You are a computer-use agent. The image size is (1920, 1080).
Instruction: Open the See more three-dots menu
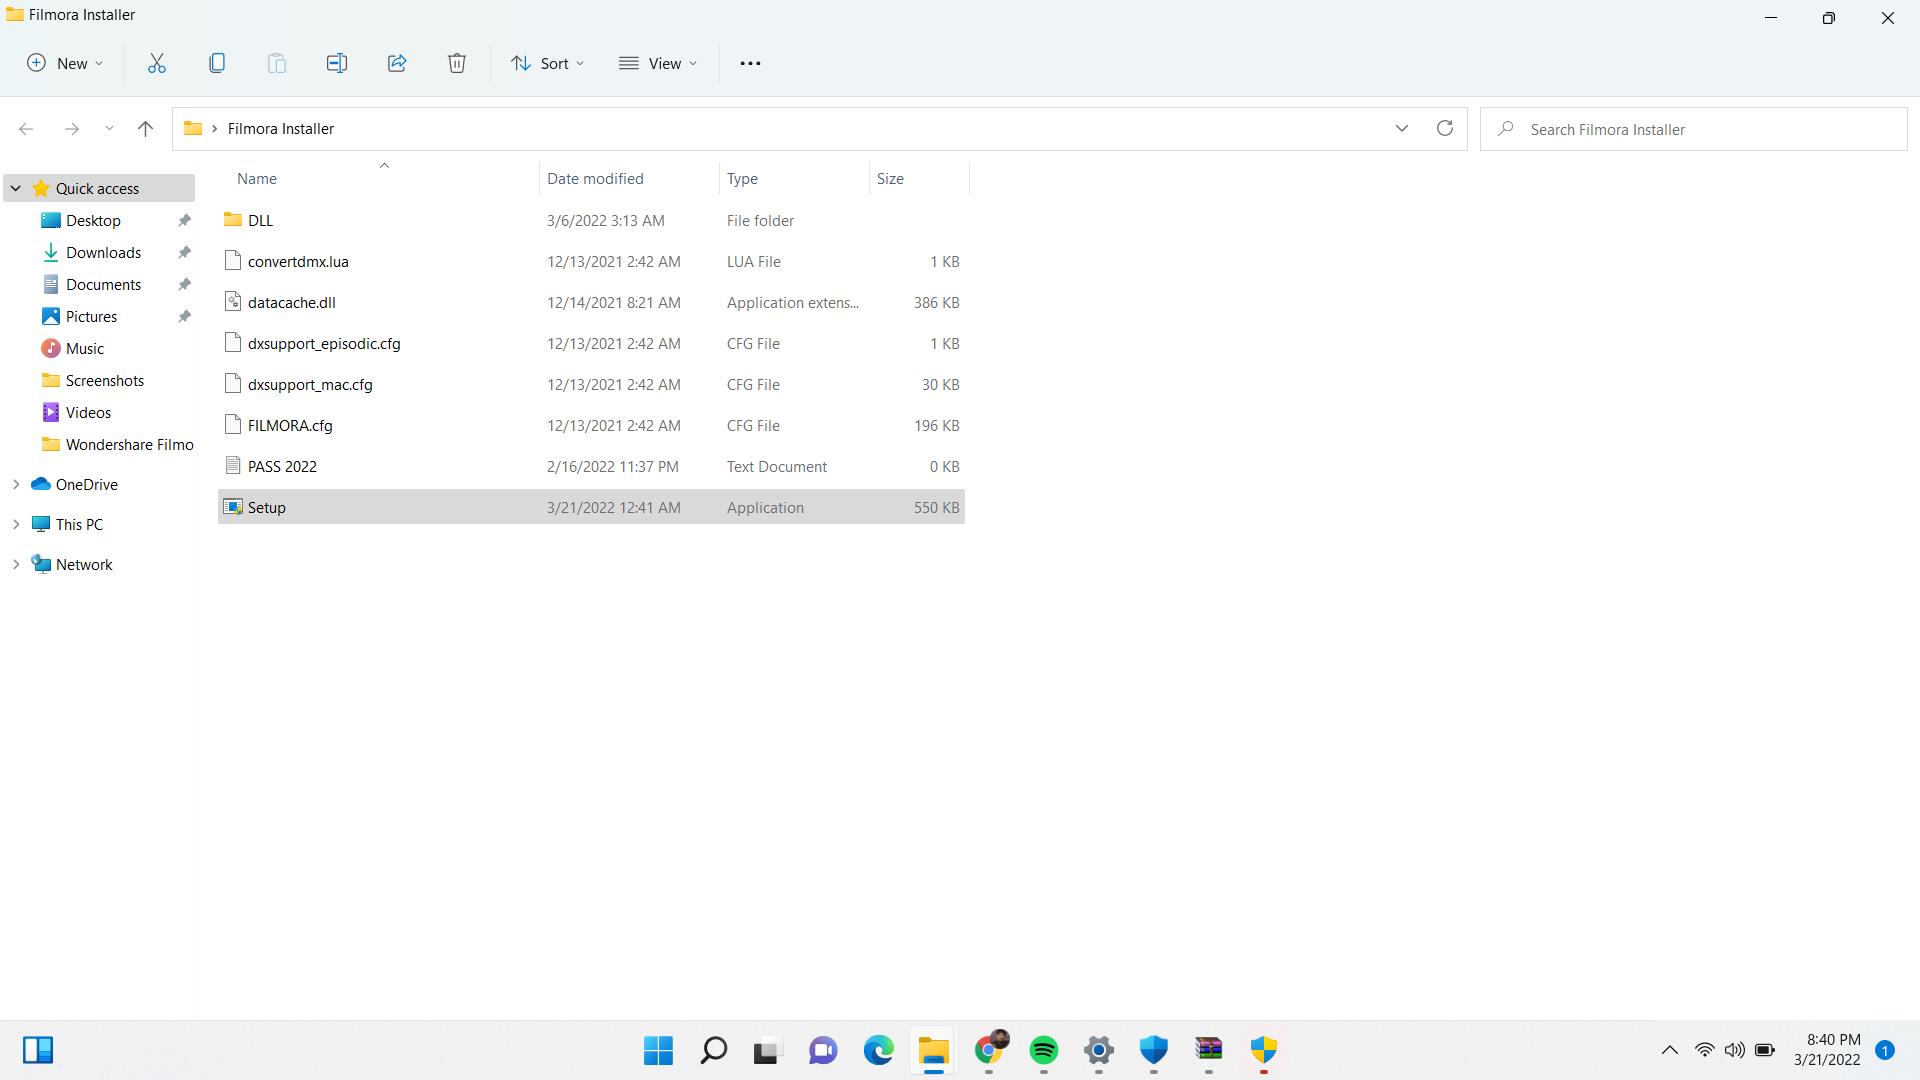[x=750, y=63]
